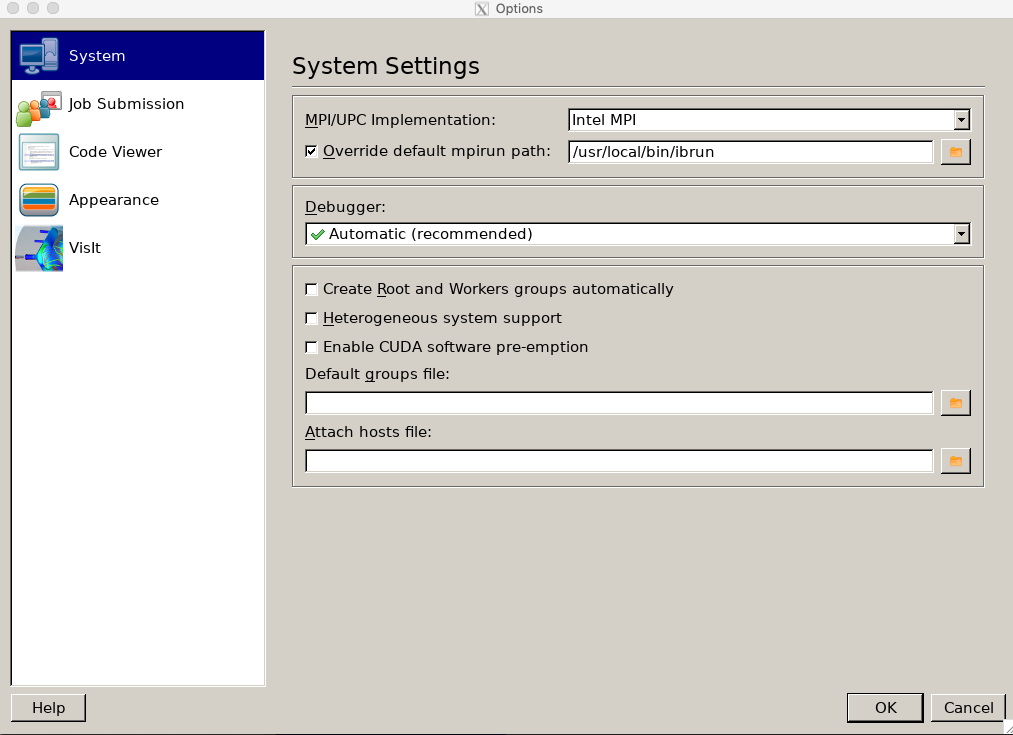Click the Help button

point(48,708)
